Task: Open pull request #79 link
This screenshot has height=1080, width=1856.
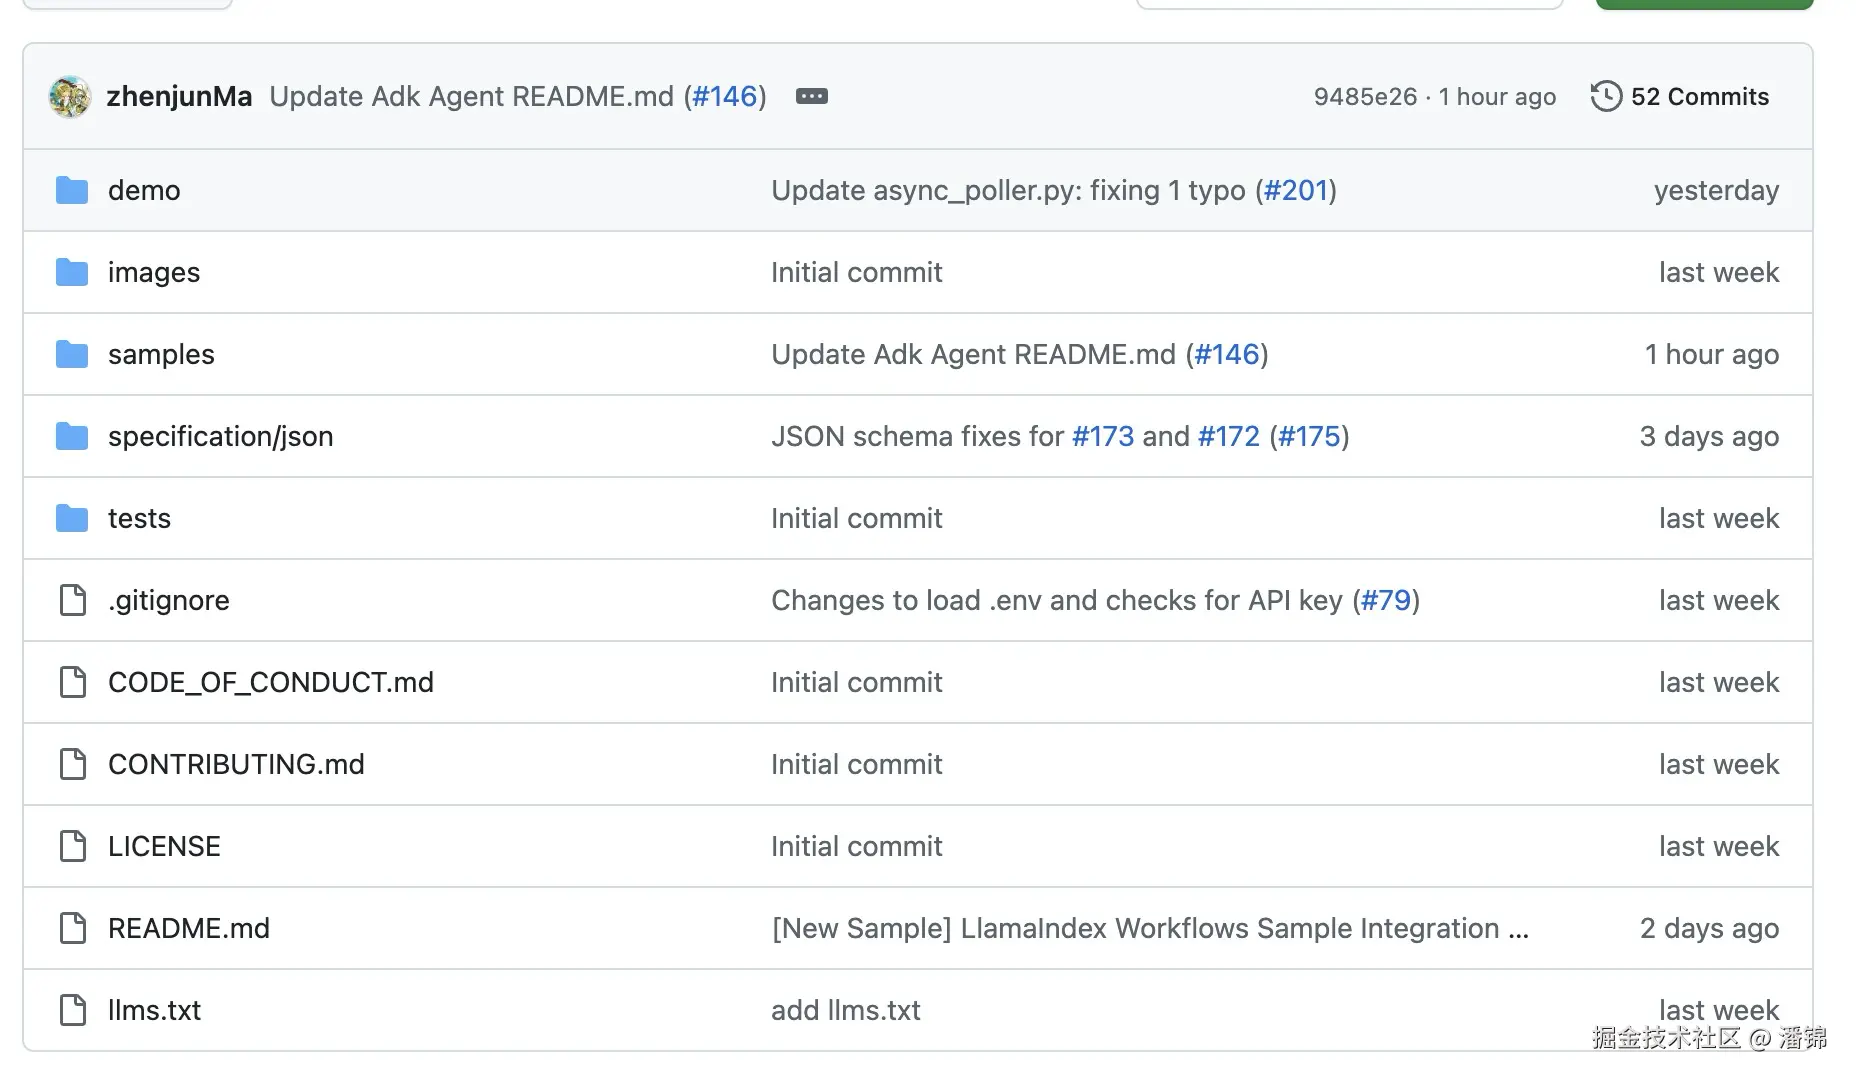Action: pyautogui.click(x=1386, y=600)
